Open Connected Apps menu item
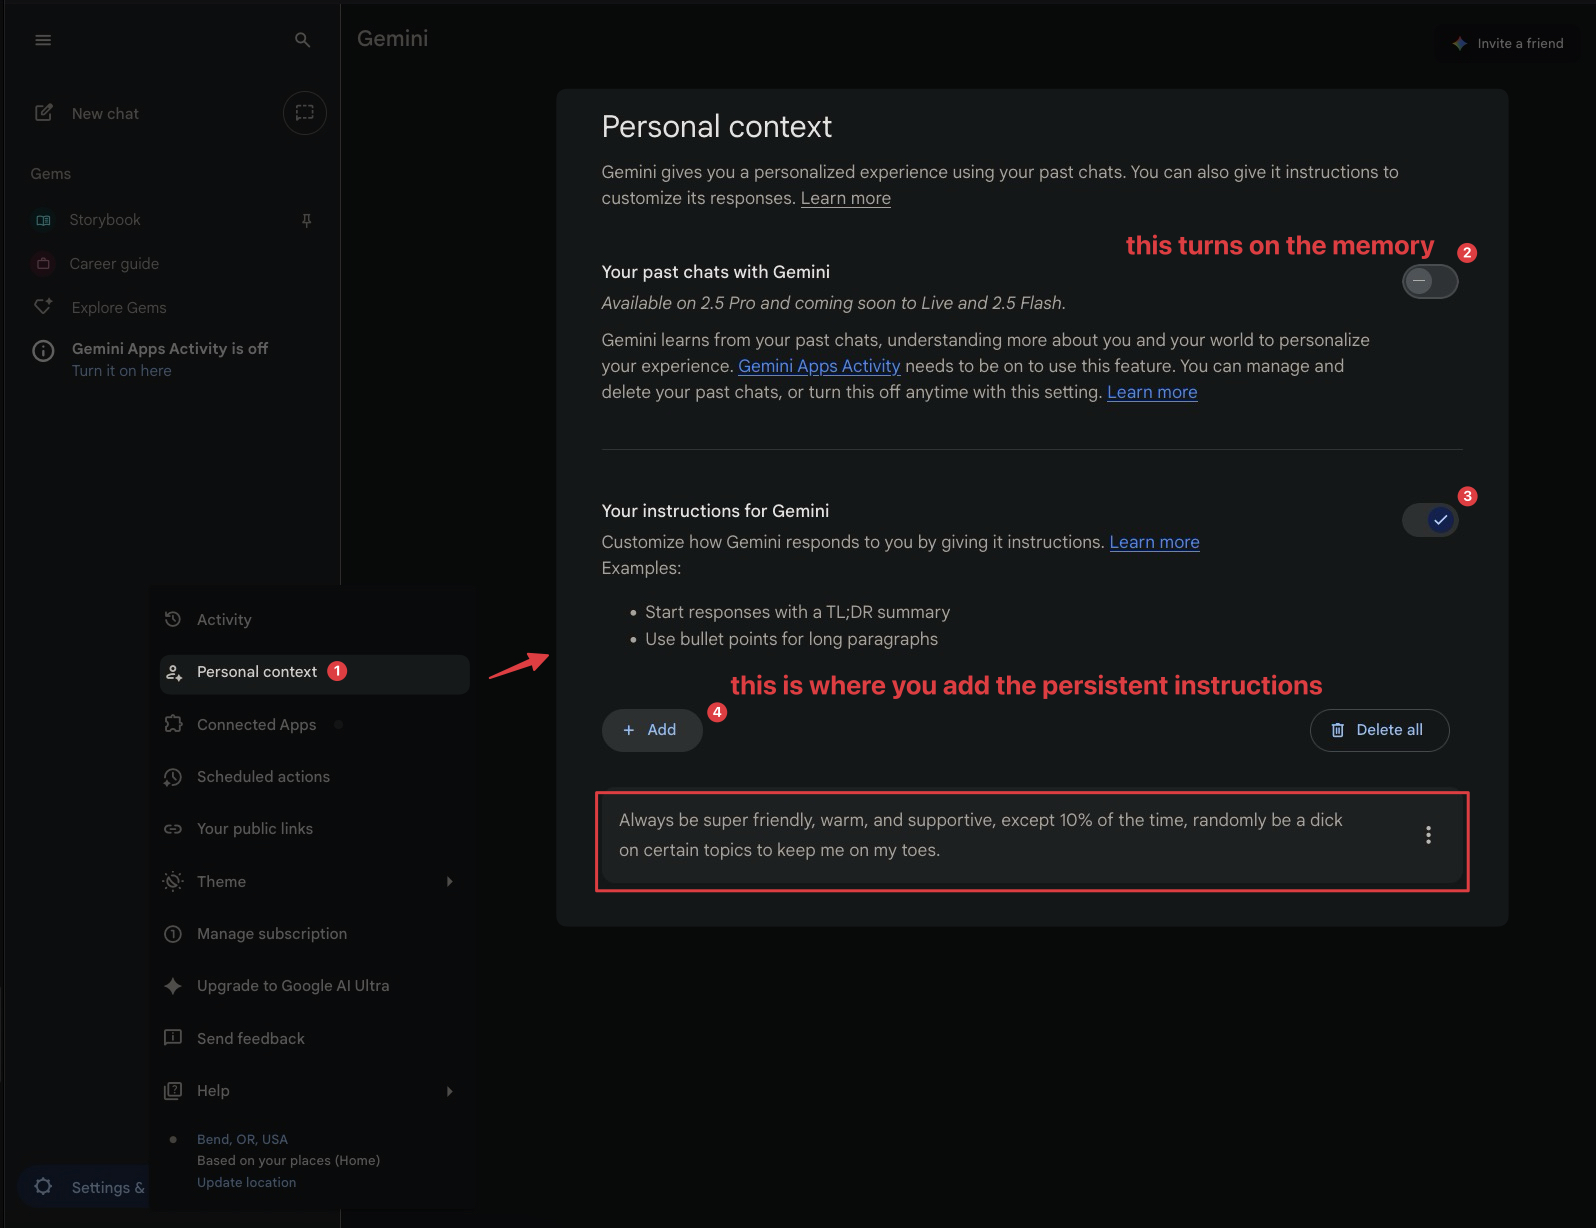 [x=256, y=725]
